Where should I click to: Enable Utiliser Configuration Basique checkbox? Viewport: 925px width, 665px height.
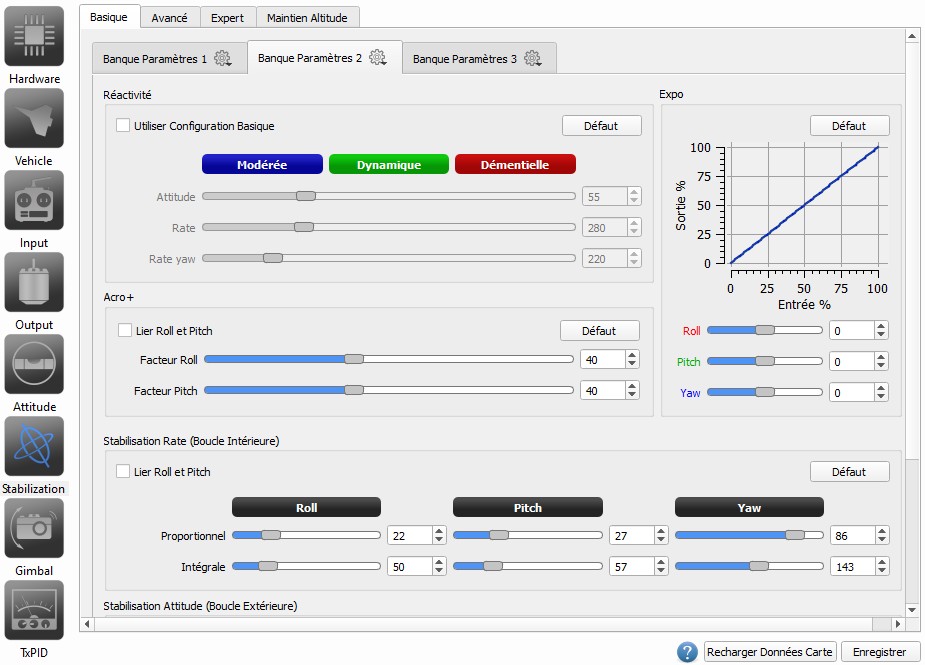tap(123, 125)
